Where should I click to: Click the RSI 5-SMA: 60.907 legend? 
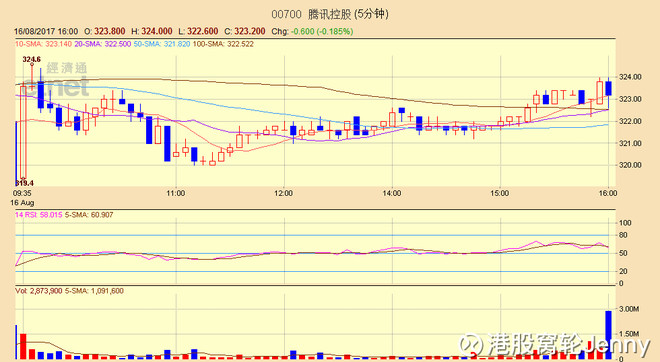[89, 215]
